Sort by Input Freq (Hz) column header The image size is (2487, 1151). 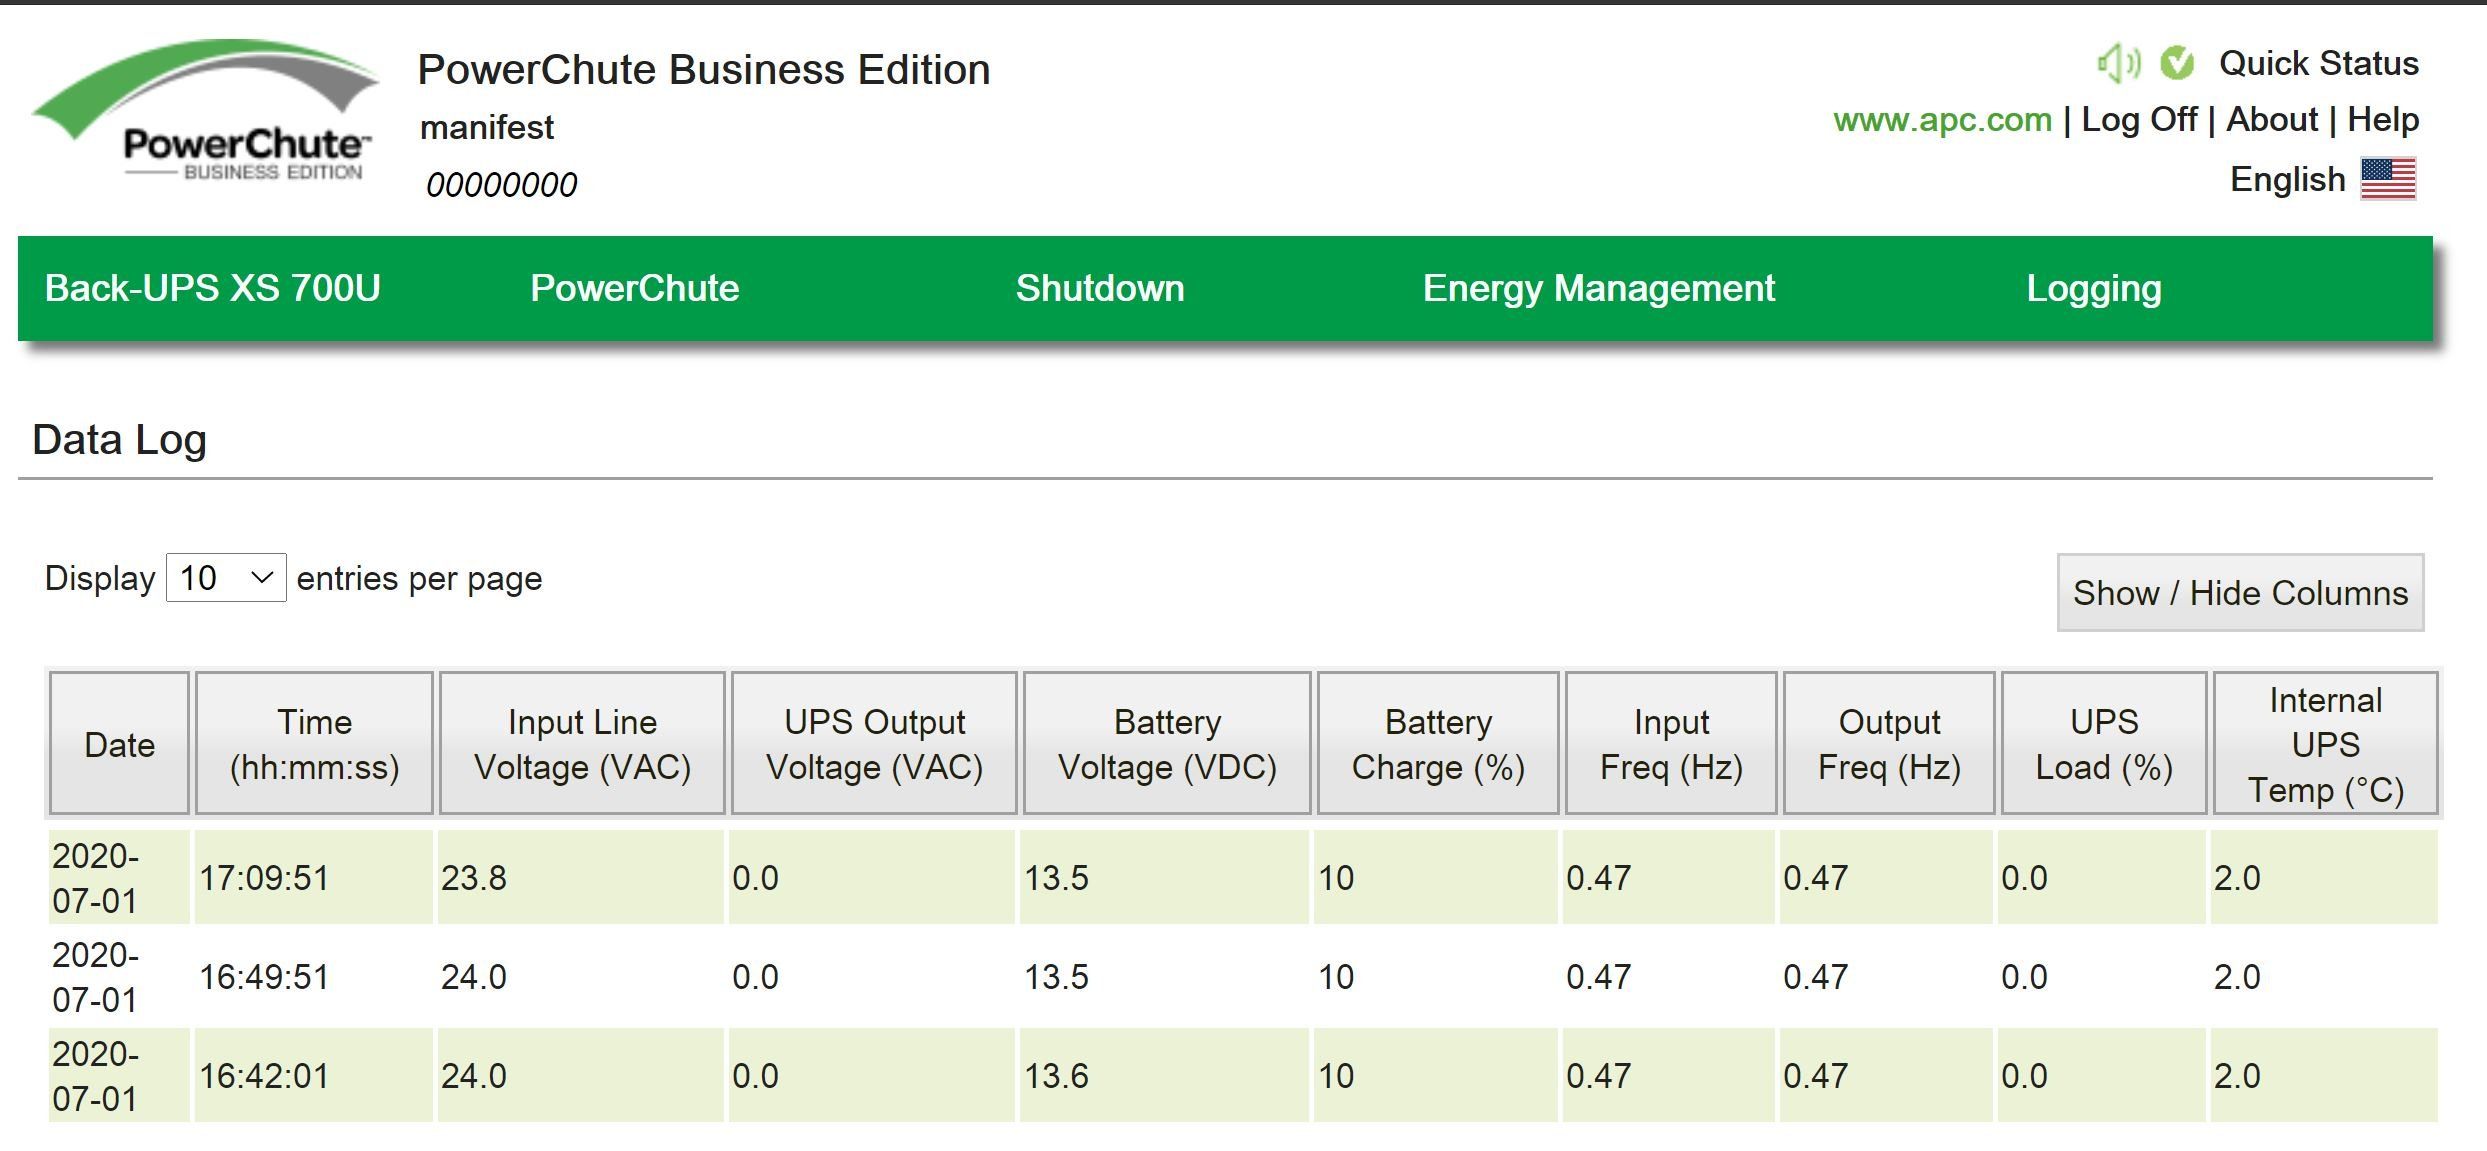[1671, 744]
